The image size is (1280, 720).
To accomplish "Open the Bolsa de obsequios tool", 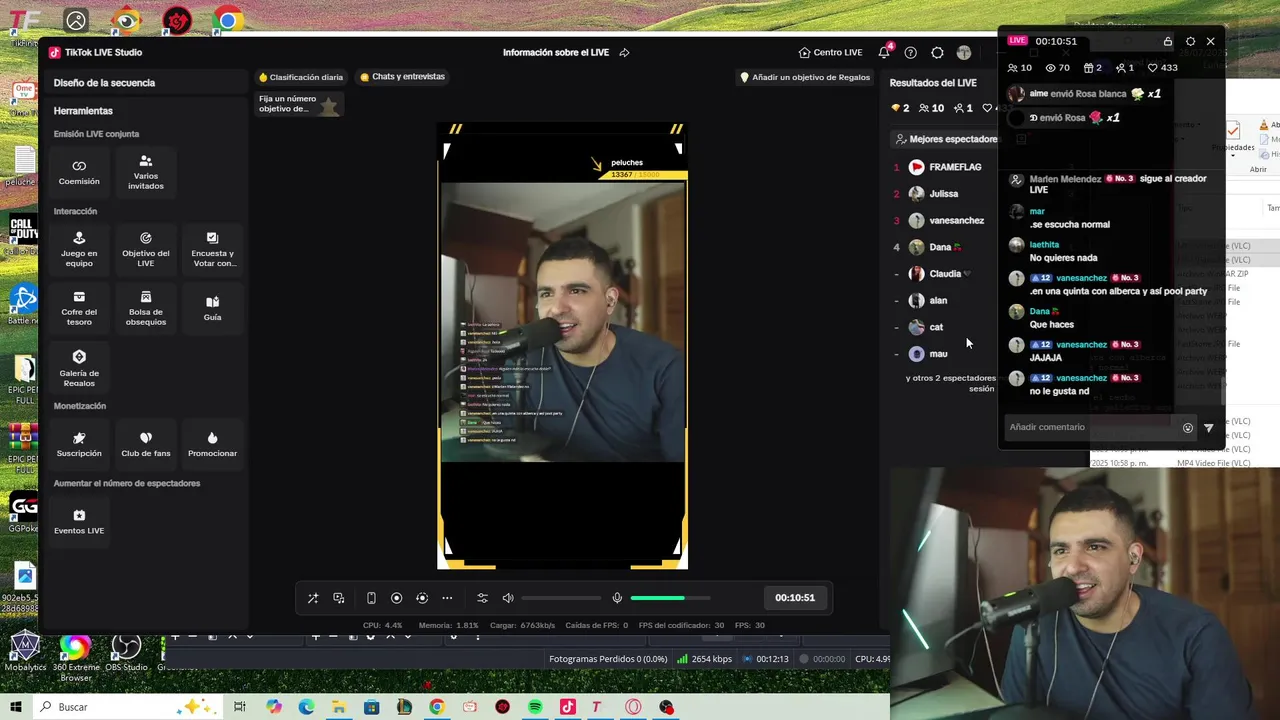I will [146, 308].
